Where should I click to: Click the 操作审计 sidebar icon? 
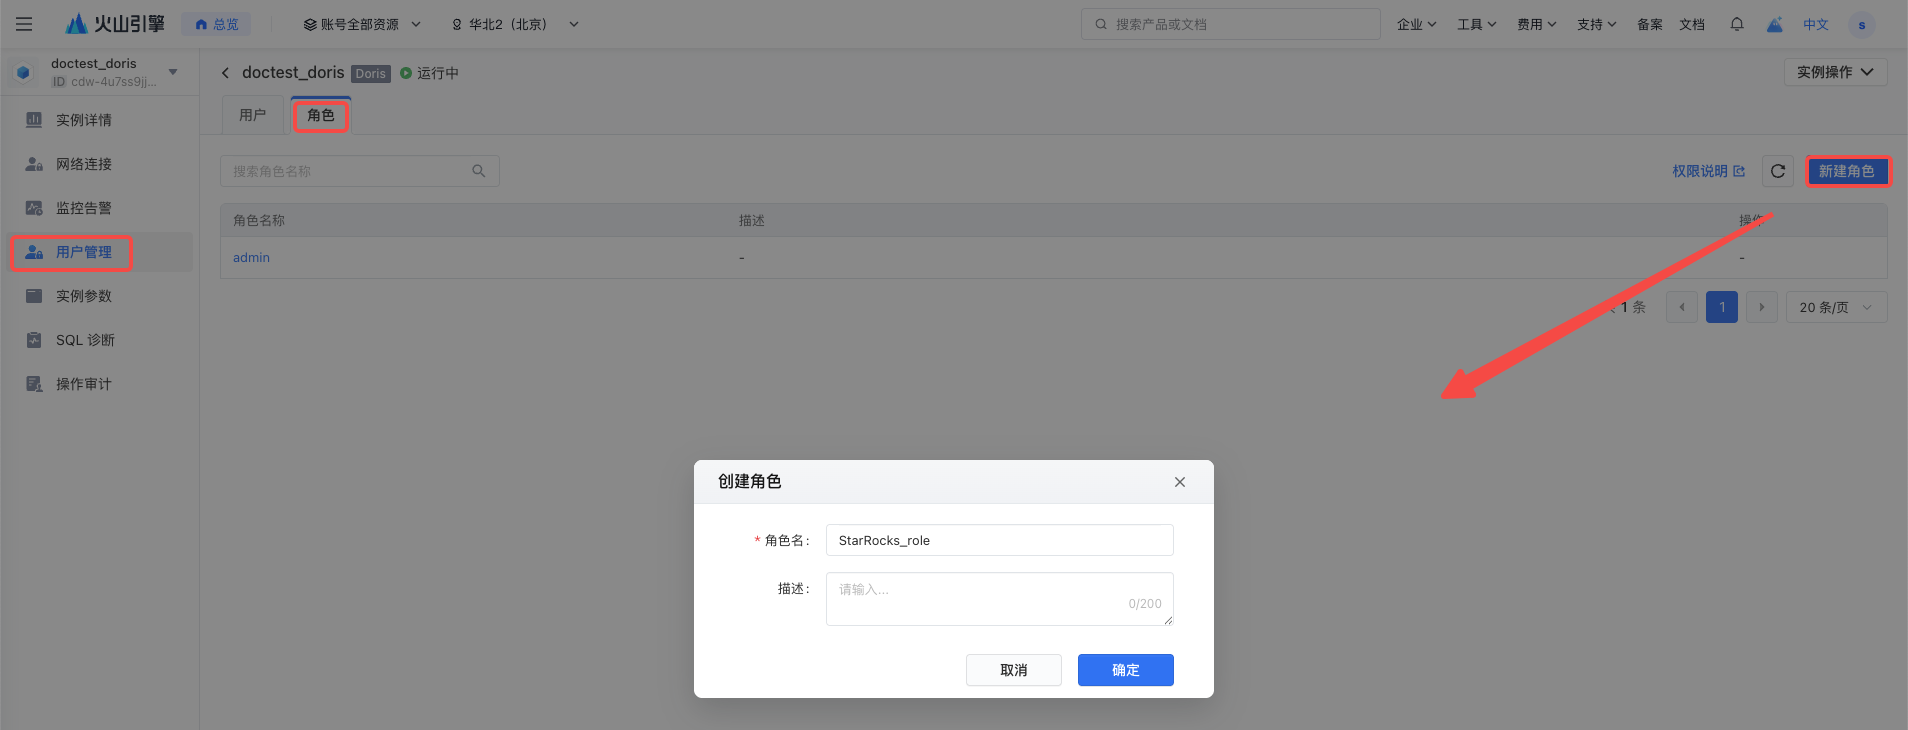coord(34,384)
